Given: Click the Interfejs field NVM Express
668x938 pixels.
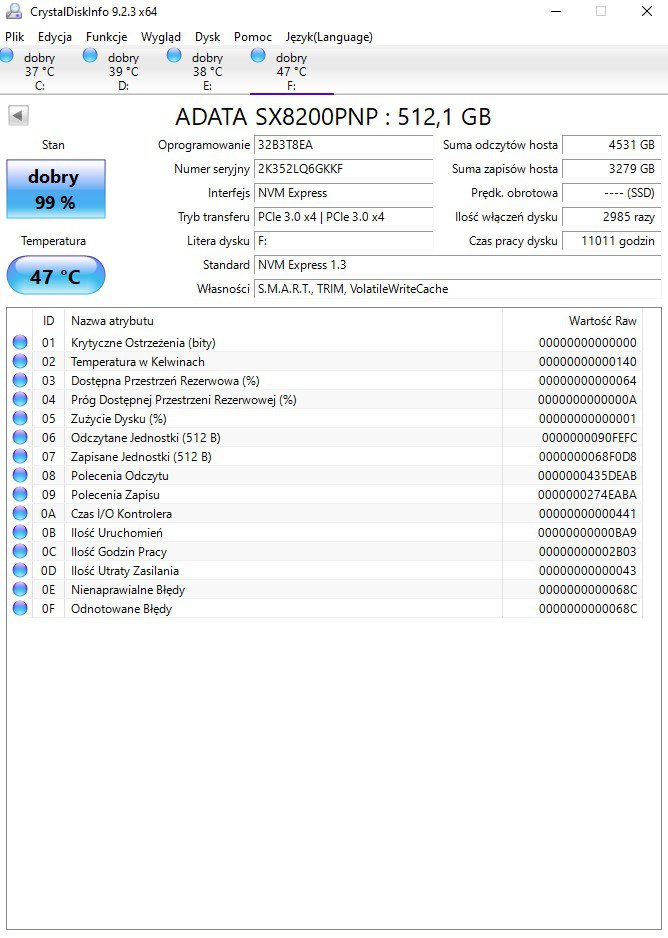Looking at the screenshot, I should pos(343,193).
